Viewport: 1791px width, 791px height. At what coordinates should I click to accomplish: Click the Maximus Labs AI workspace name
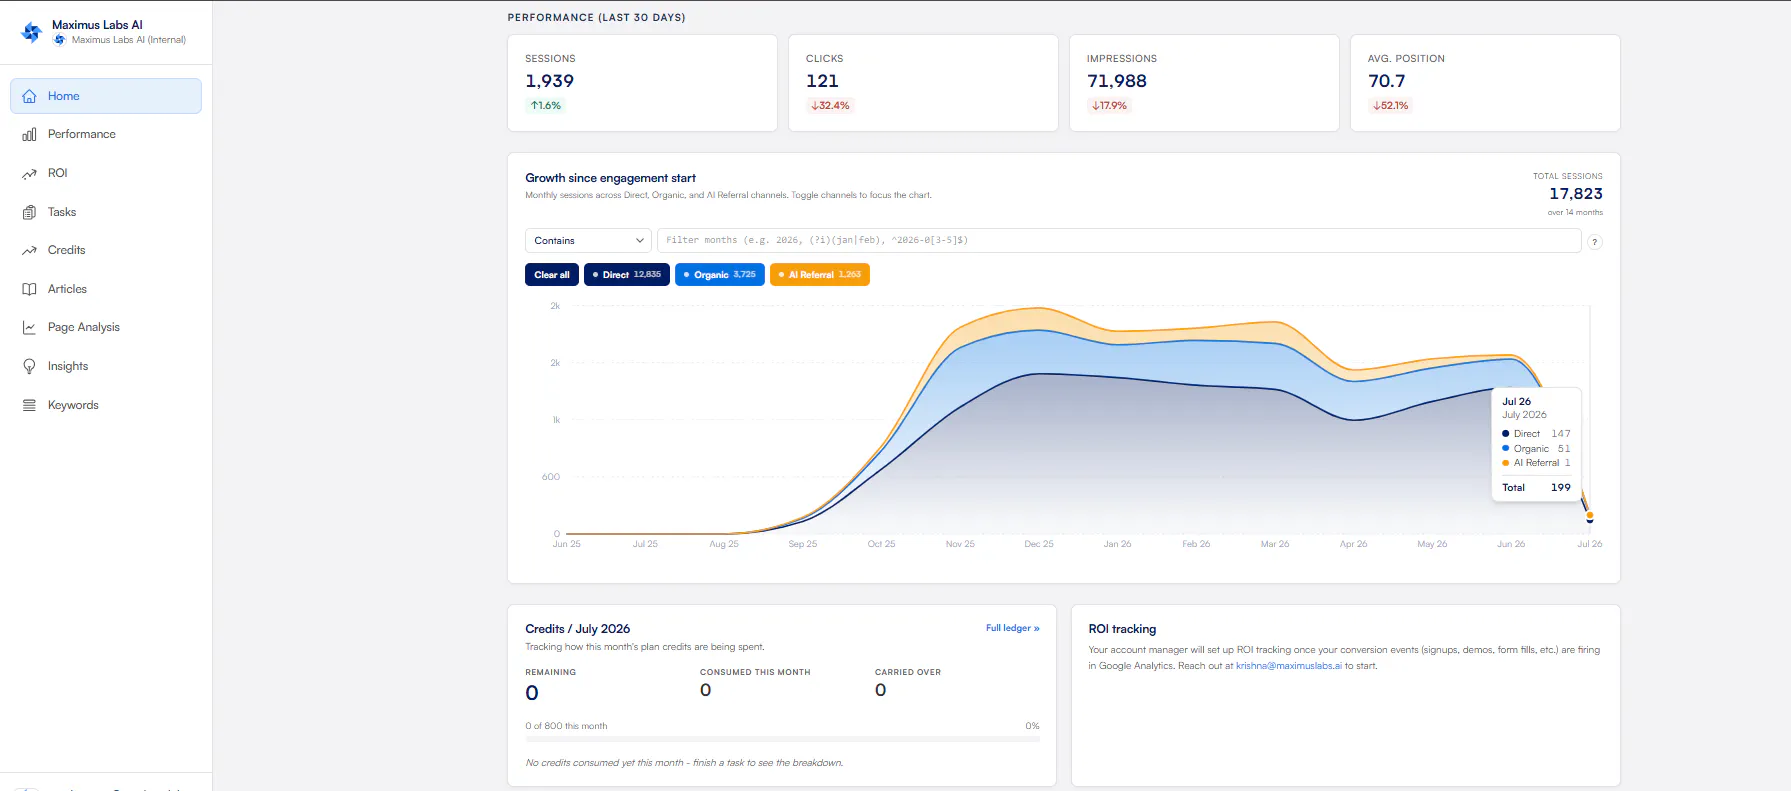coord(97,25)
